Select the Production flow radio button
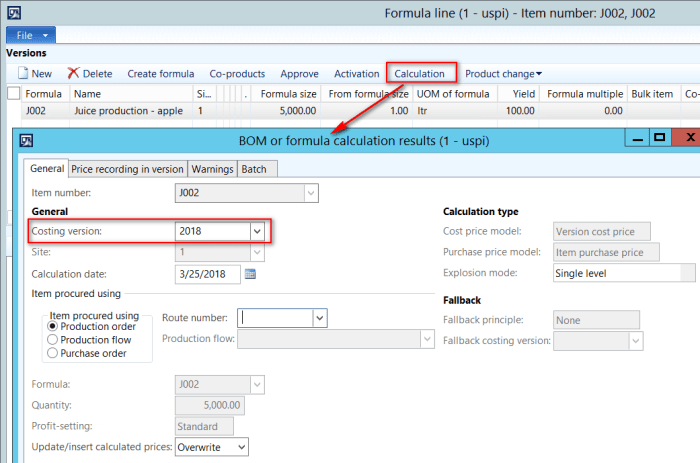The width and height of the screenshot is (700, 463). click(53, 340)
